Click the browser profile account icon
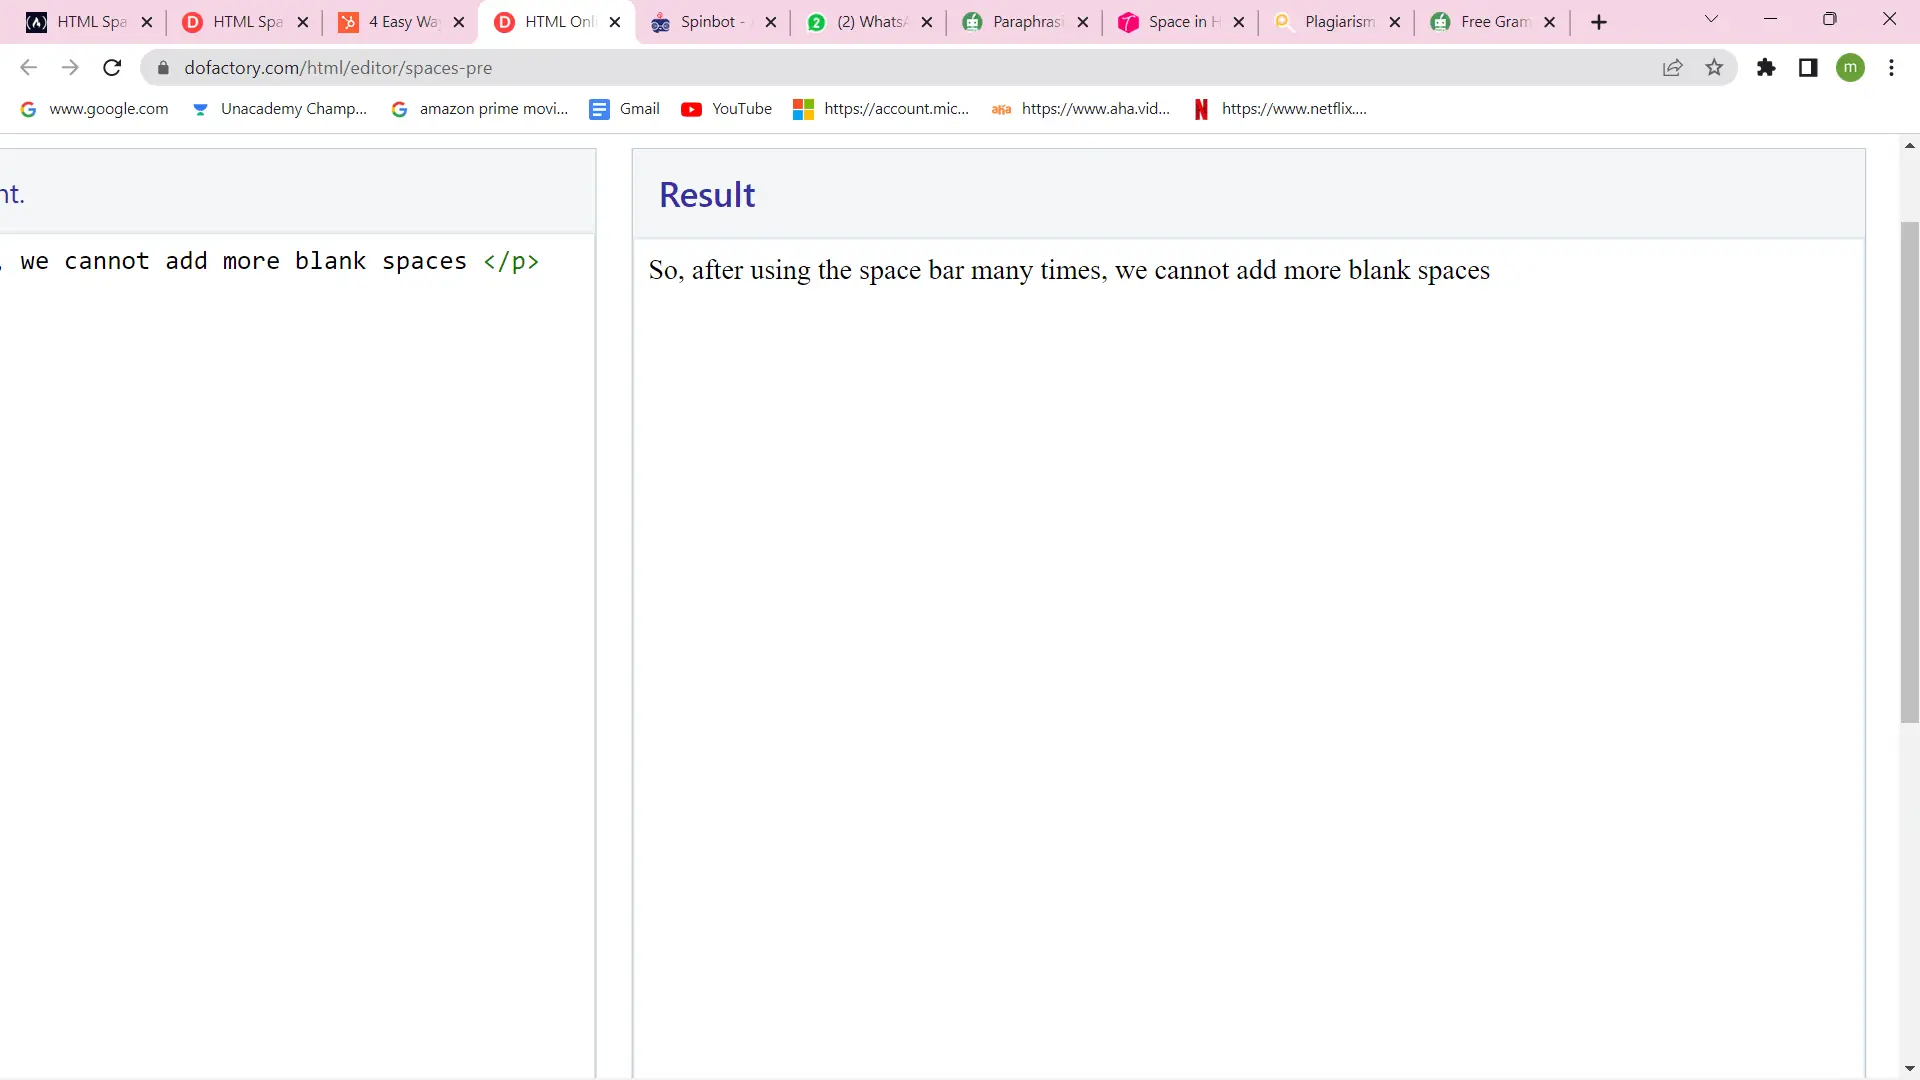Image resolution: width=1920 pixels, height=1080 pixels. pos(1853,67)
